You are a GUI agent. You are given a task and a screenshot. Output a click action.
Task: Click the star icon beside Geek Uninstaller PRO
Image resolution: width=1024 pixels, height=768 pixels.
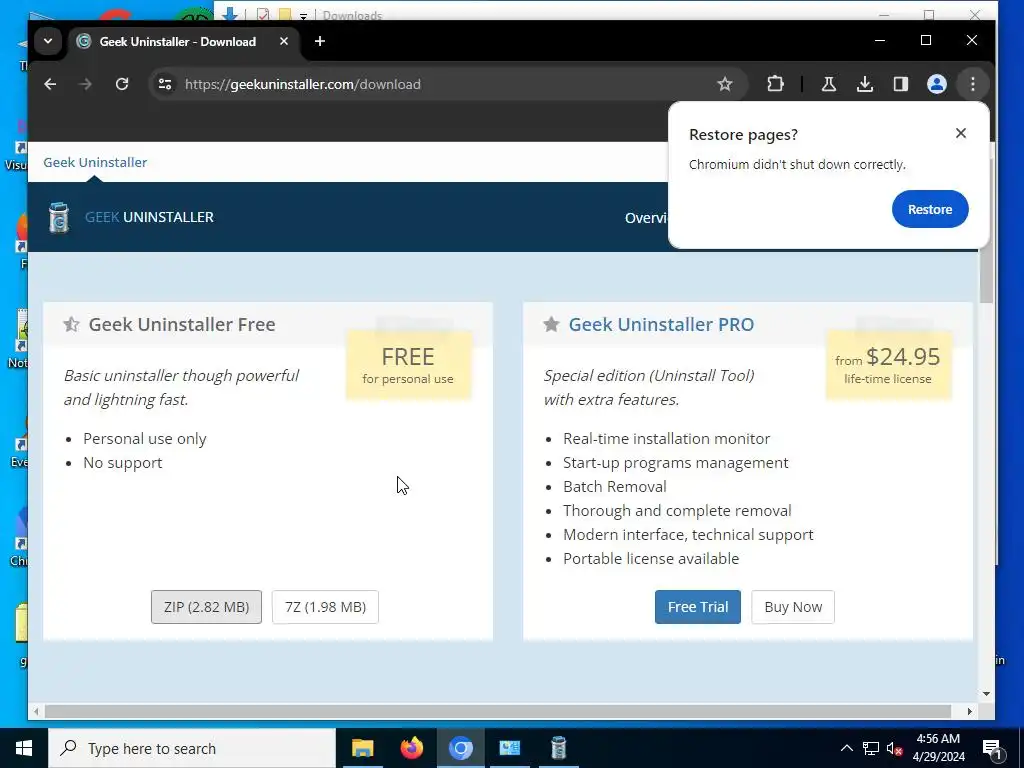tap(551, 324)
